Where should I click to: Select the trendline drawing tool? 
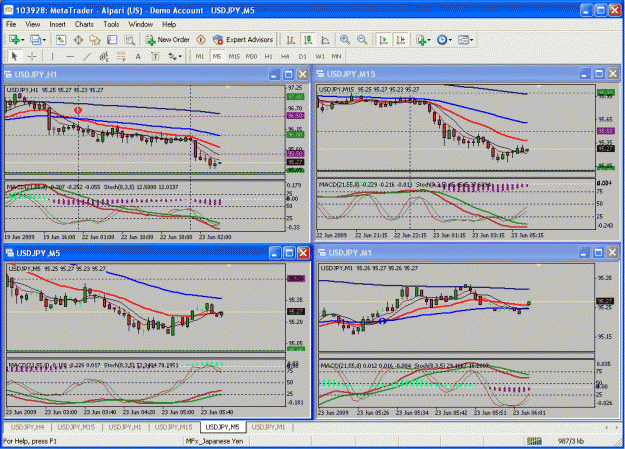(x=87, y=56)
